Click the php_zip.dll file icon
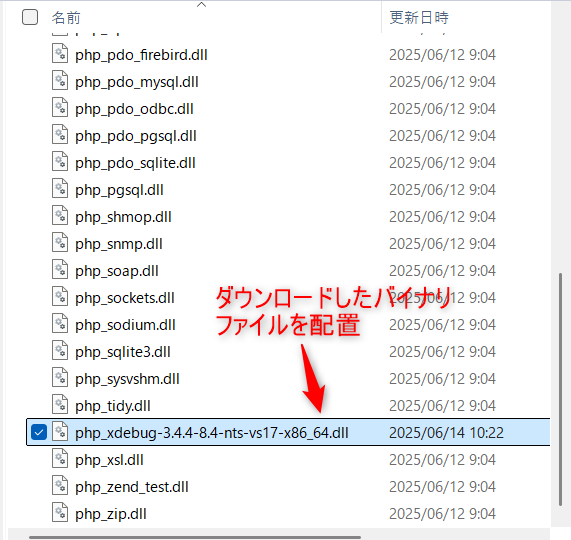 [x=60, y=512]
